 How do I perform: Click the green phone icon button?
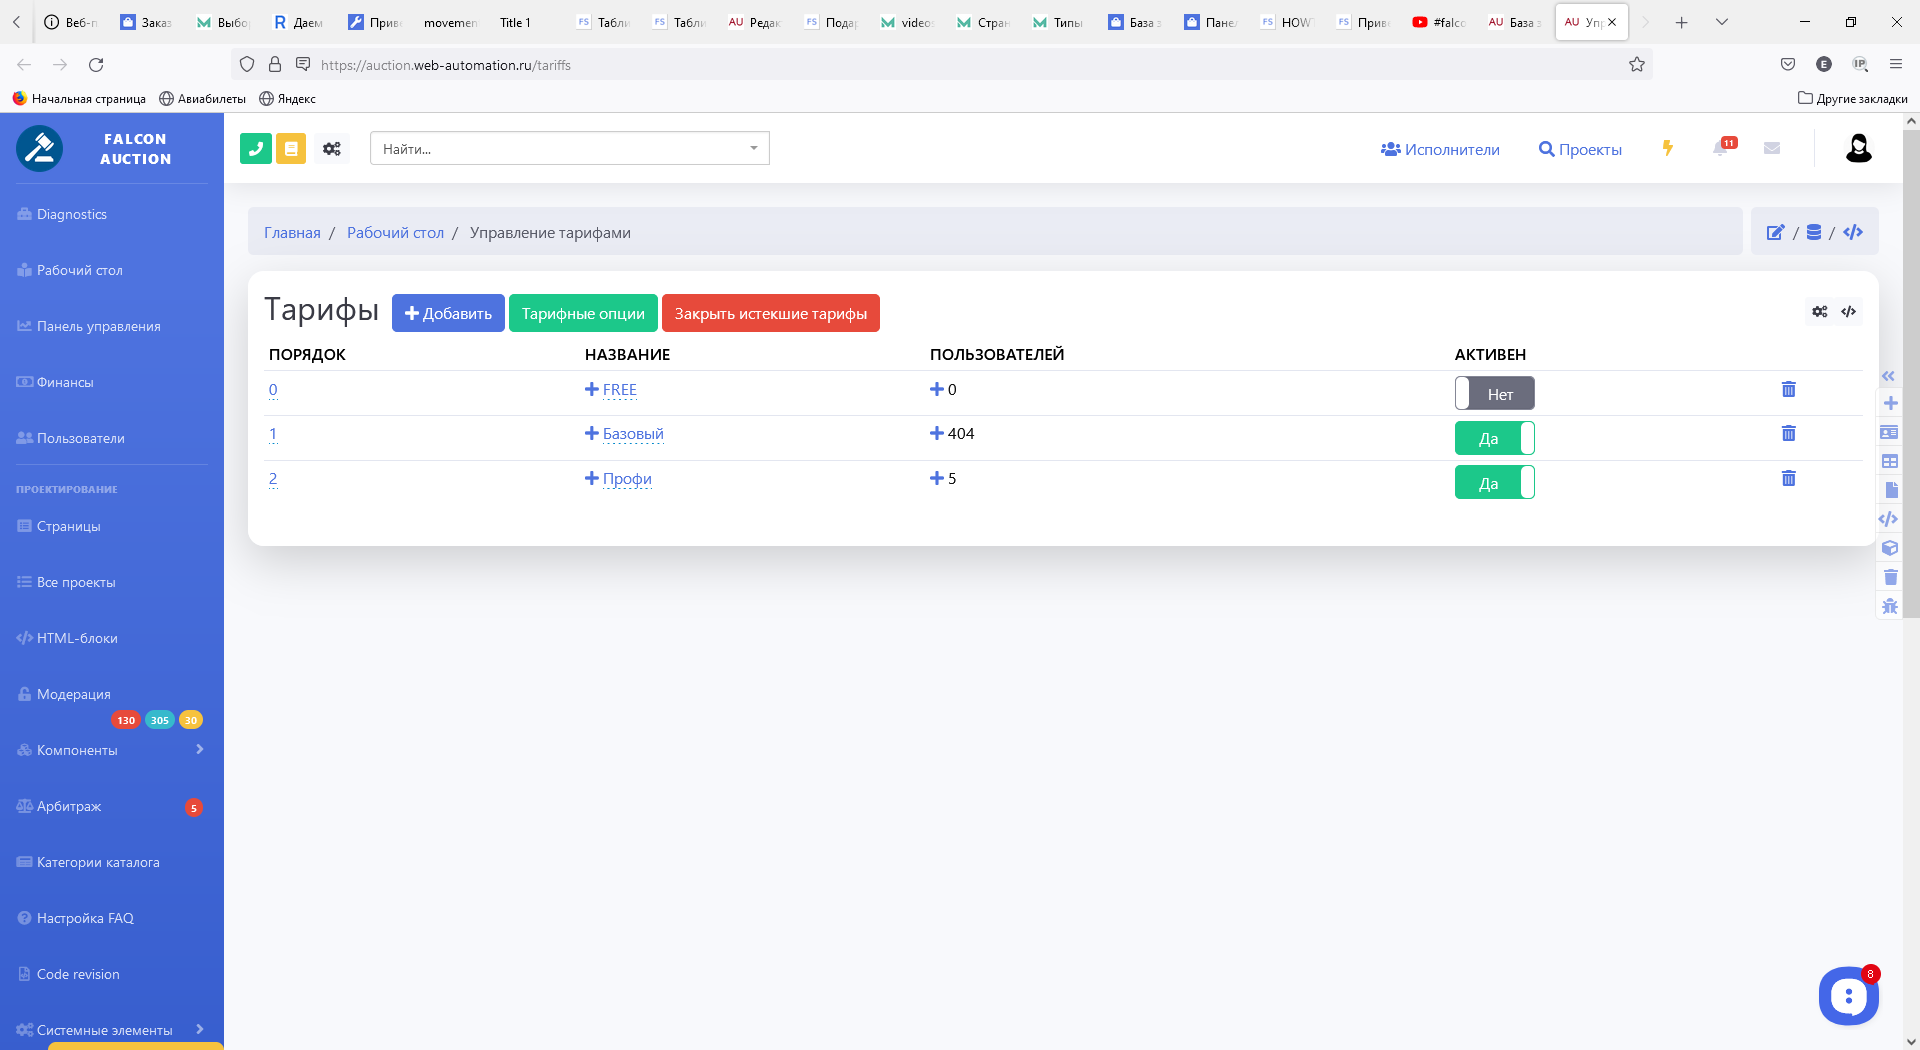tap(256, 149)
